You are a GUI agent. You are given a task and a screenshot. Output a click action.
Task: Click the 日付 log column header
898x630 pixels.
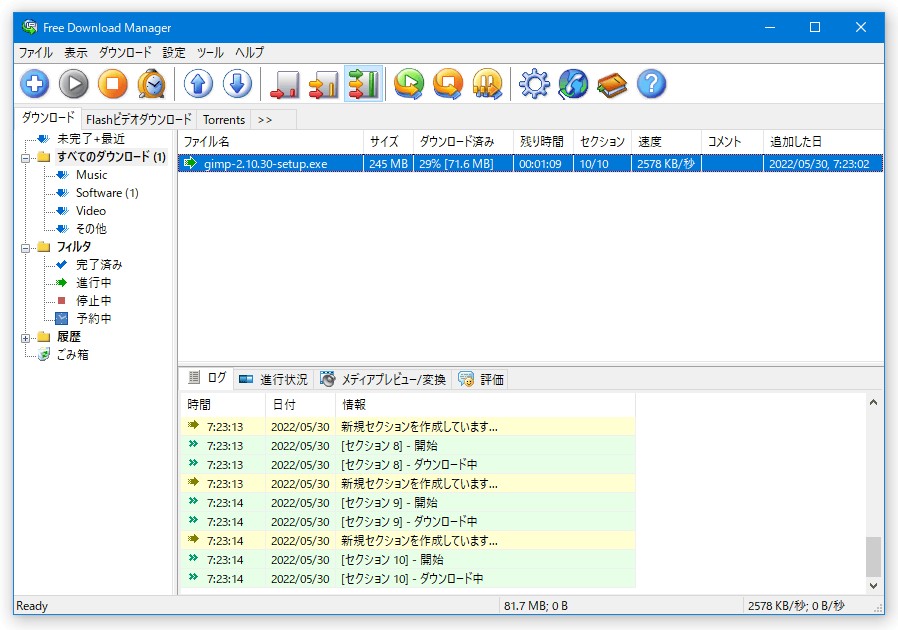click(x=300, y=404)
